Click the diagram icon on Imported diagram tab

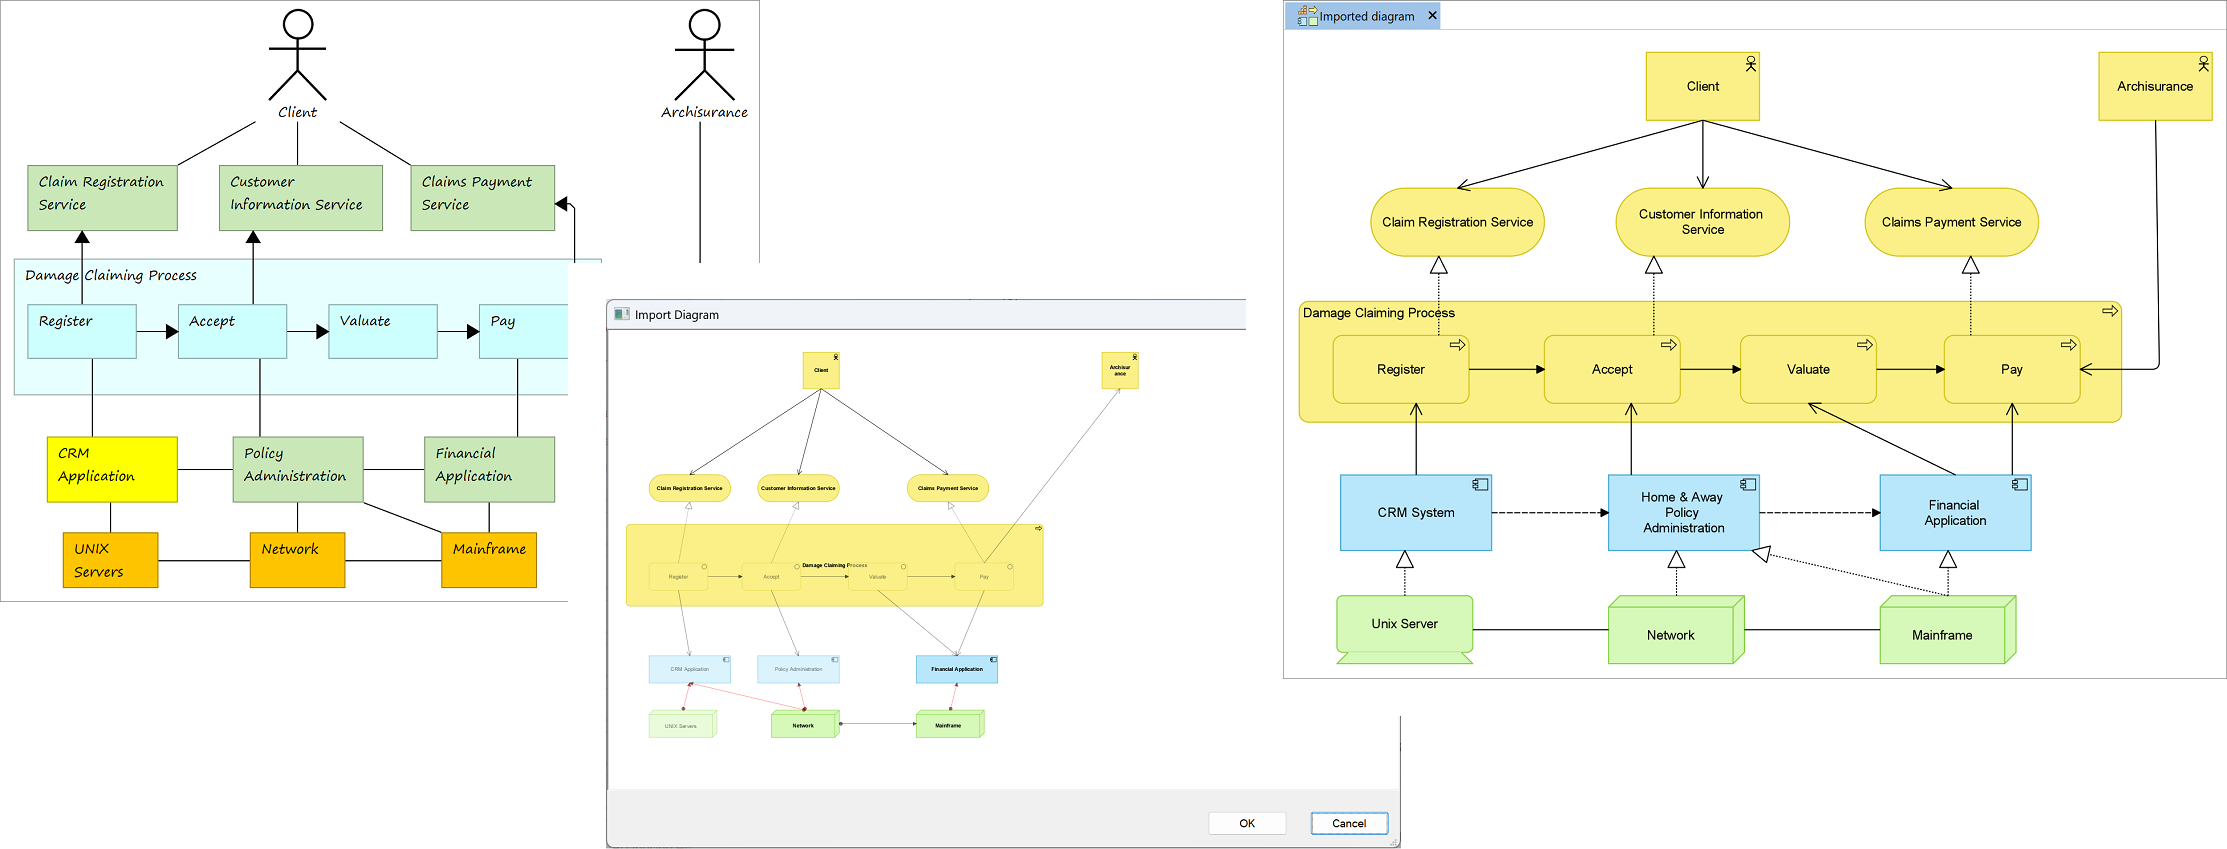[x=1307, y=15]
